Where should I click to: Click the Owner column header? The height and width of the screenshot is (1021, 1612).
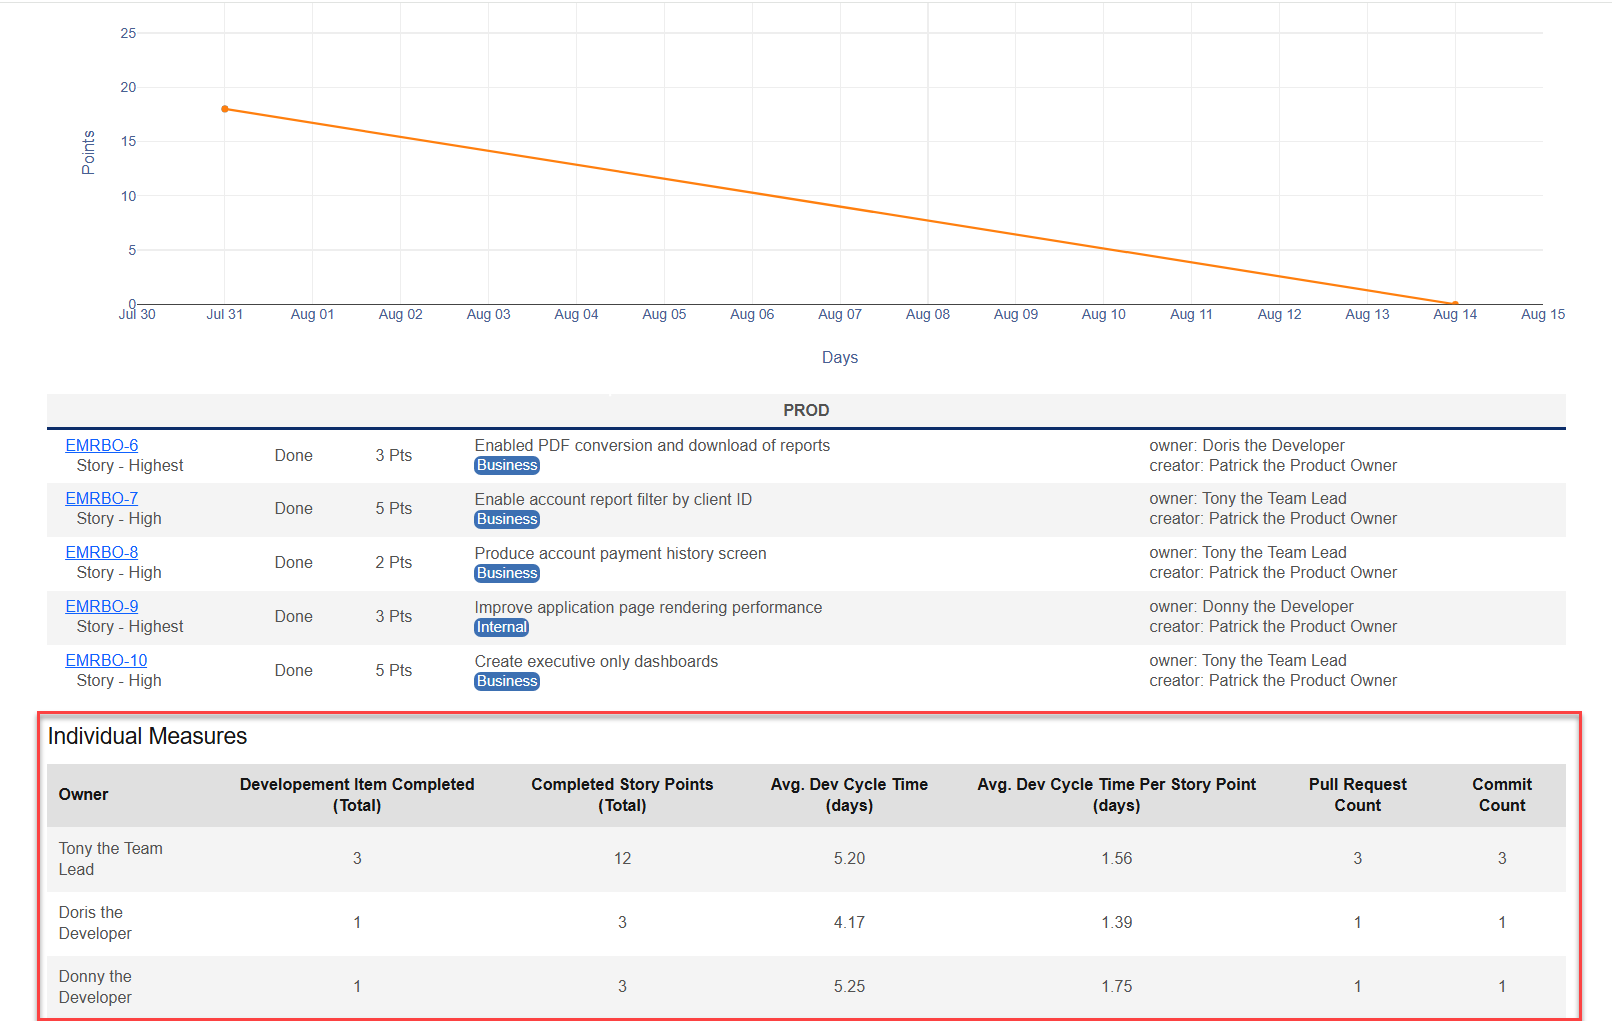(x=83, y=794)
